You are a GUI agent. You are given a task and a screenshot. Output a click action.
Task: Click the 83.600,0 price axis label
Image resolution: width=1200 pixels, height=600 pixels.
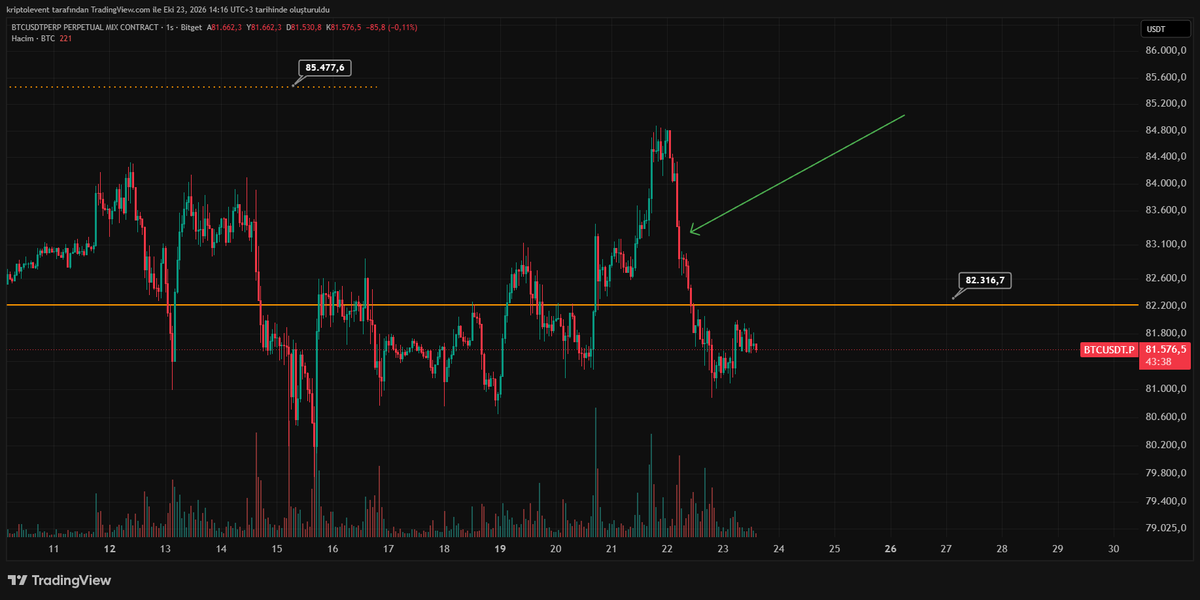1166,210
